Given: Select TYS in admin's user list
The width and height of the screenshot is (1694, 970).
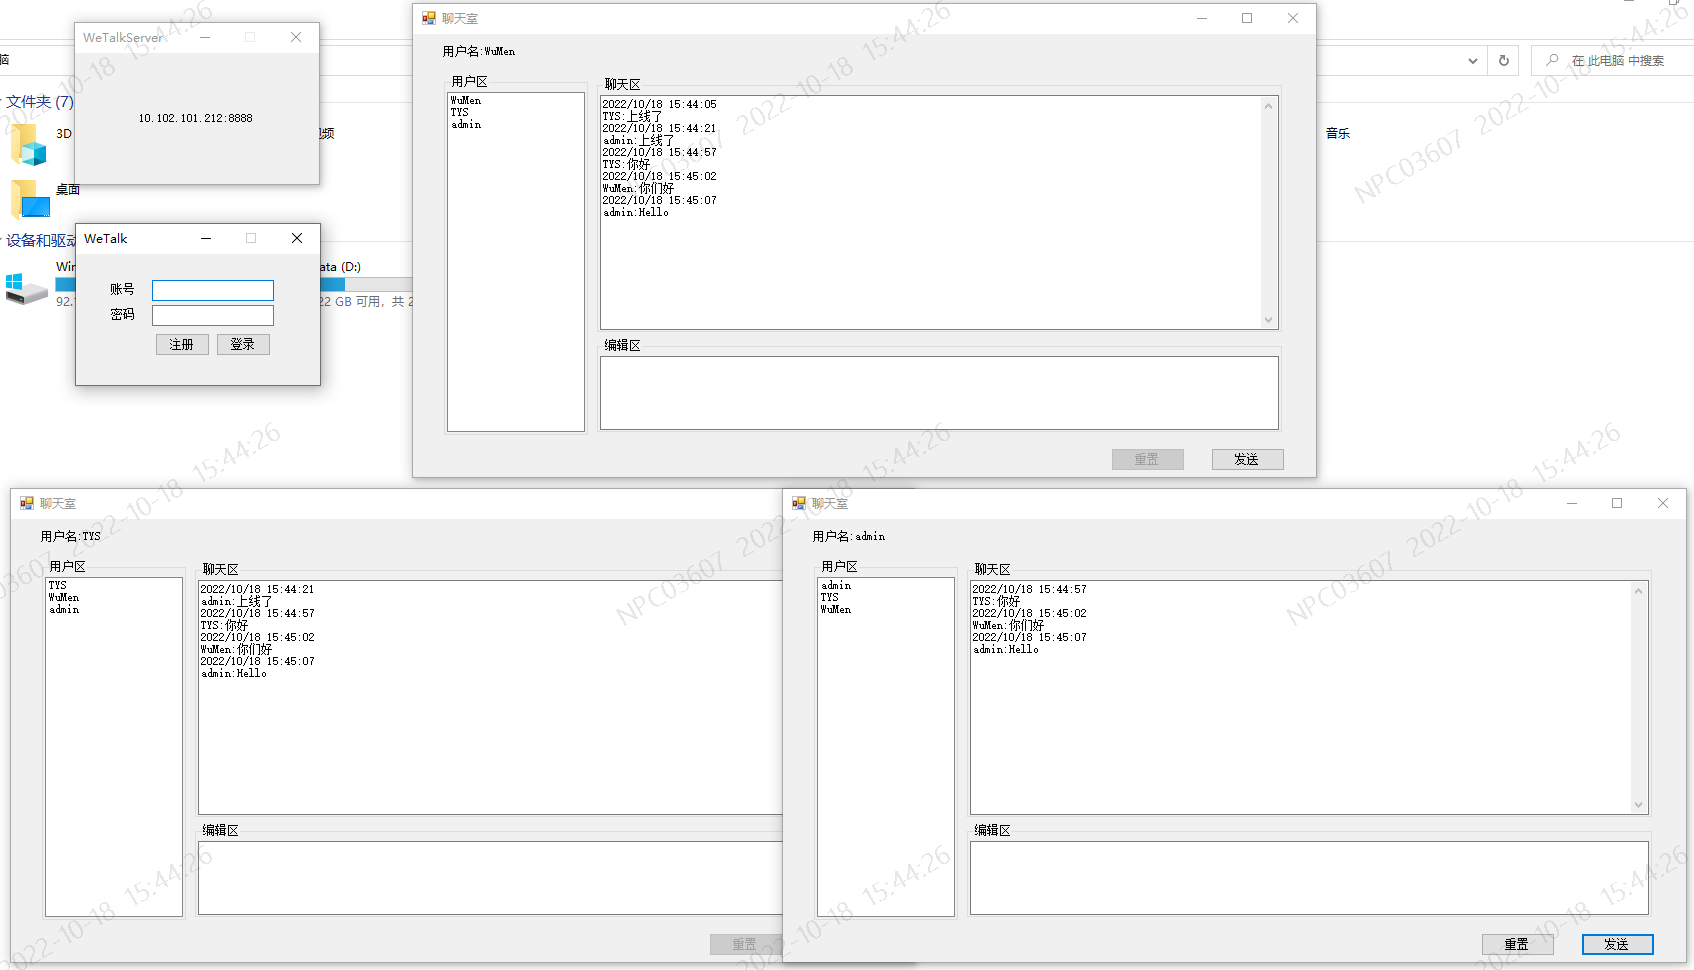Looking at the screenshot, I should [829, 597].
